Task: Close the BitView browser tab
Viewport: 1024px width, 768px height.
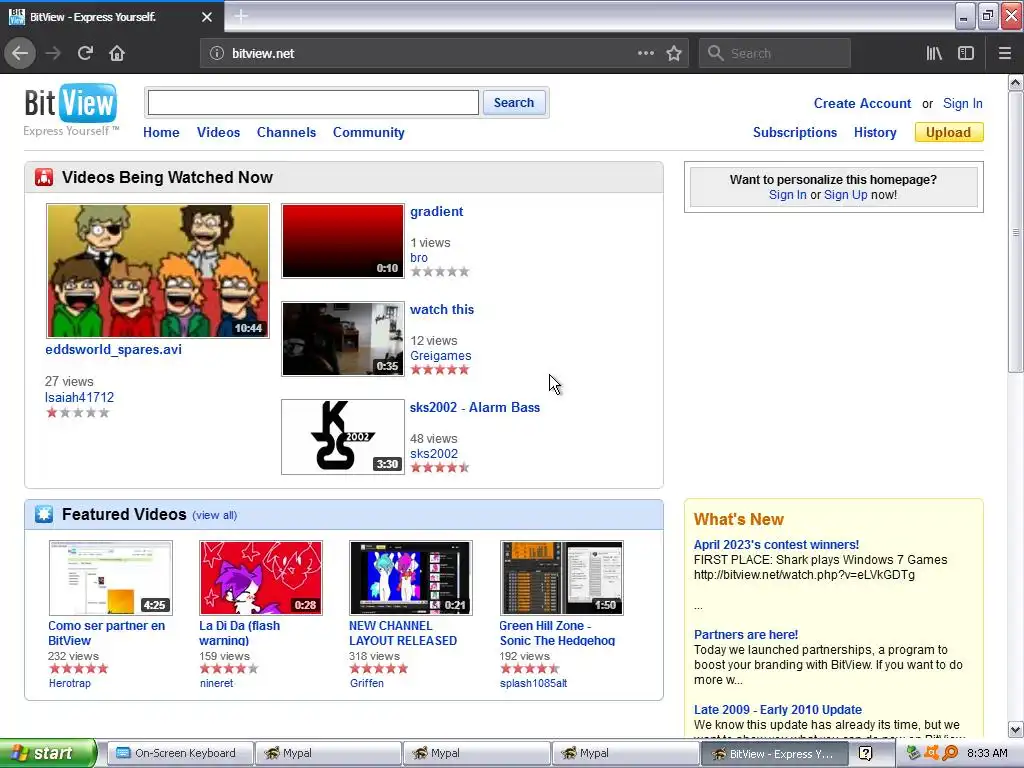Action: [x=207, y=17]
